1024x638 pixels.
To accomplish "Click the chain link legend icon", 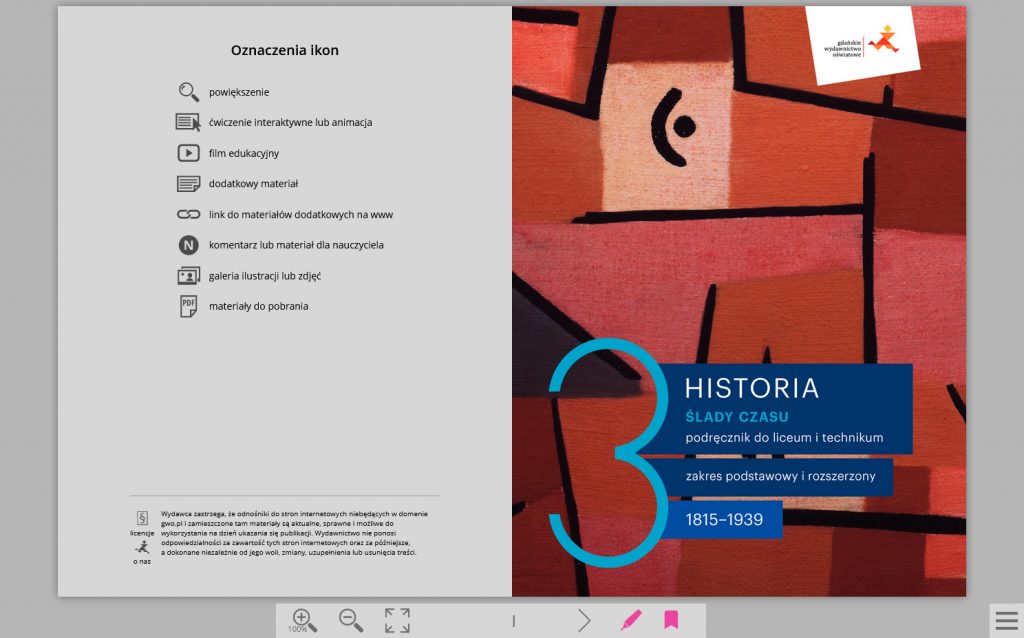I will pos(189,214).
